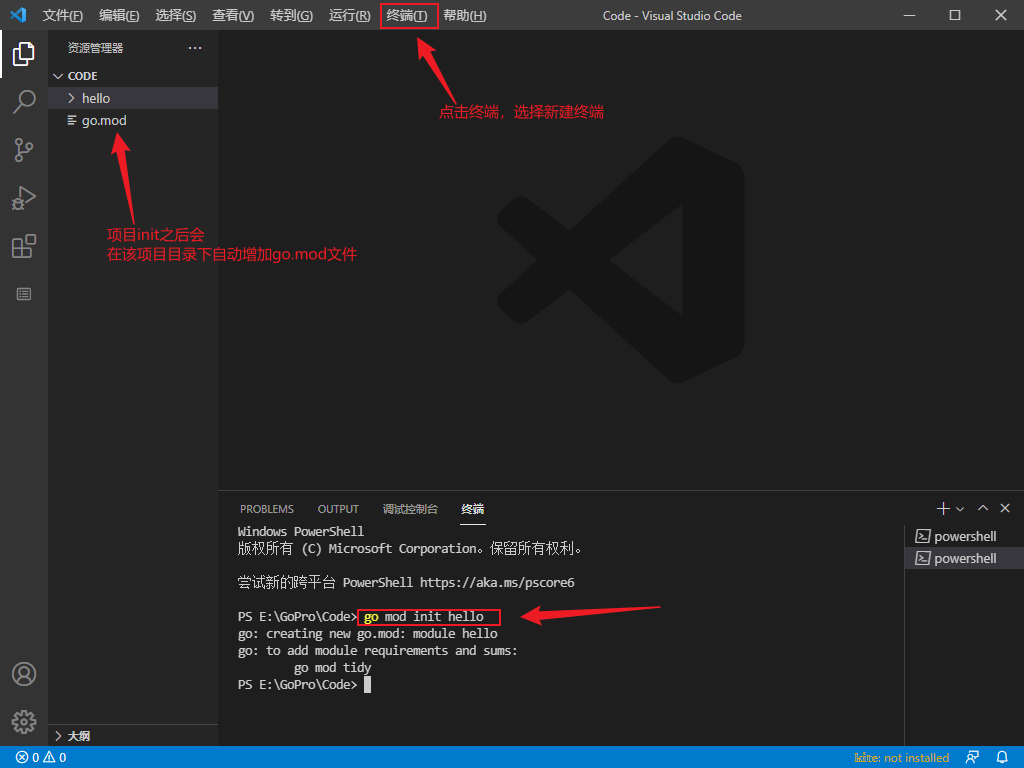Click the notifications bell in status bar
1024x768 pixels.
[1002, 758]
